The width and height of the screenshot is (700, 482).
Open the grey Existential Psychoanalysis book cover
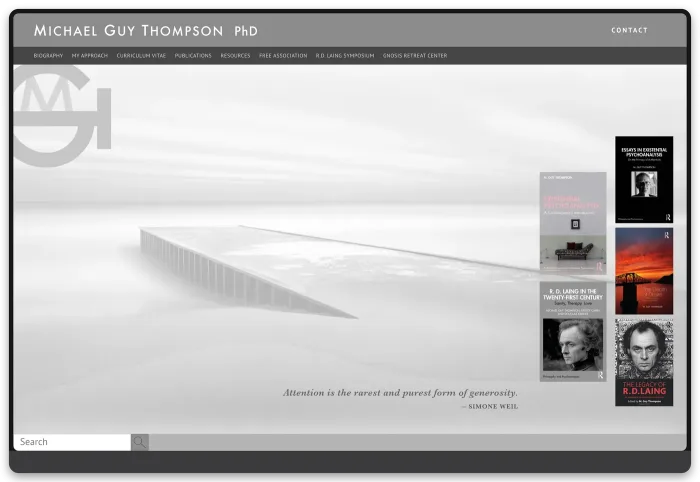[573, 222]
